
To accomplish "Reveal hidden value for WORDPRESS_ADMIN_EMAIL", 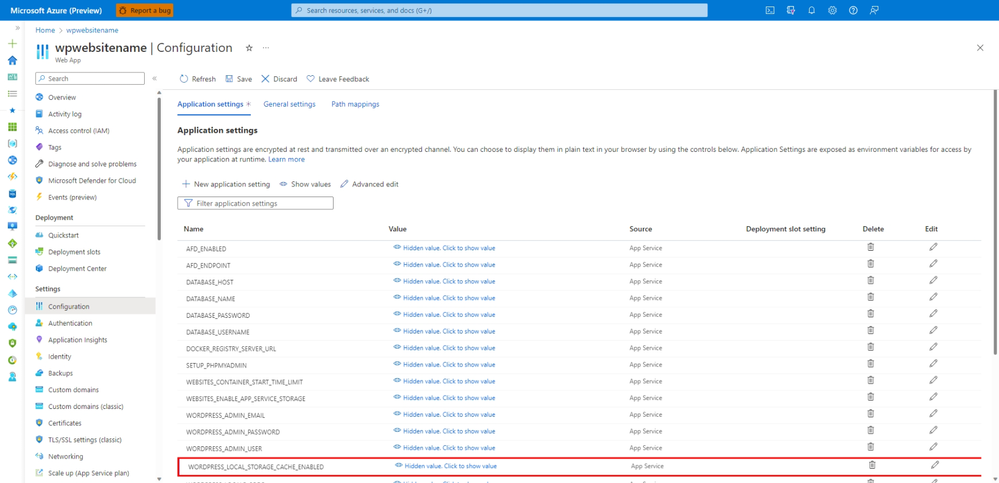I will 444,414.
